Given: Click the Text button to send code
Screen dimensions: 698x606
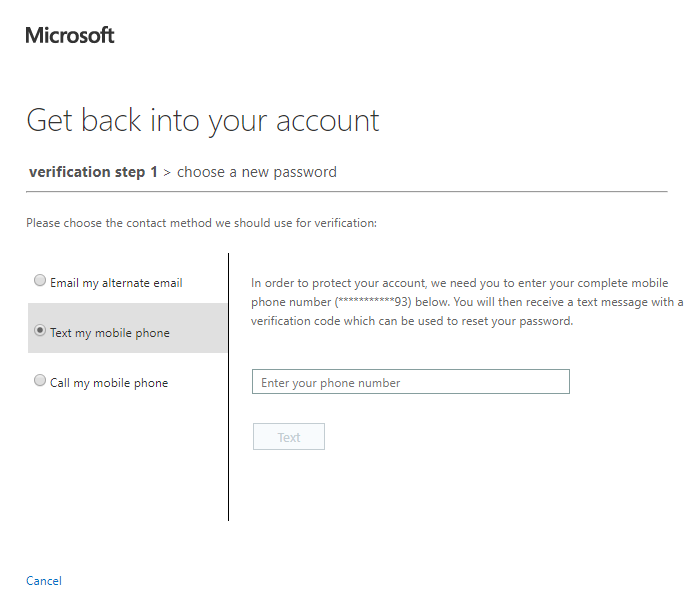Looking at the screenshot, I should point(288,436).
